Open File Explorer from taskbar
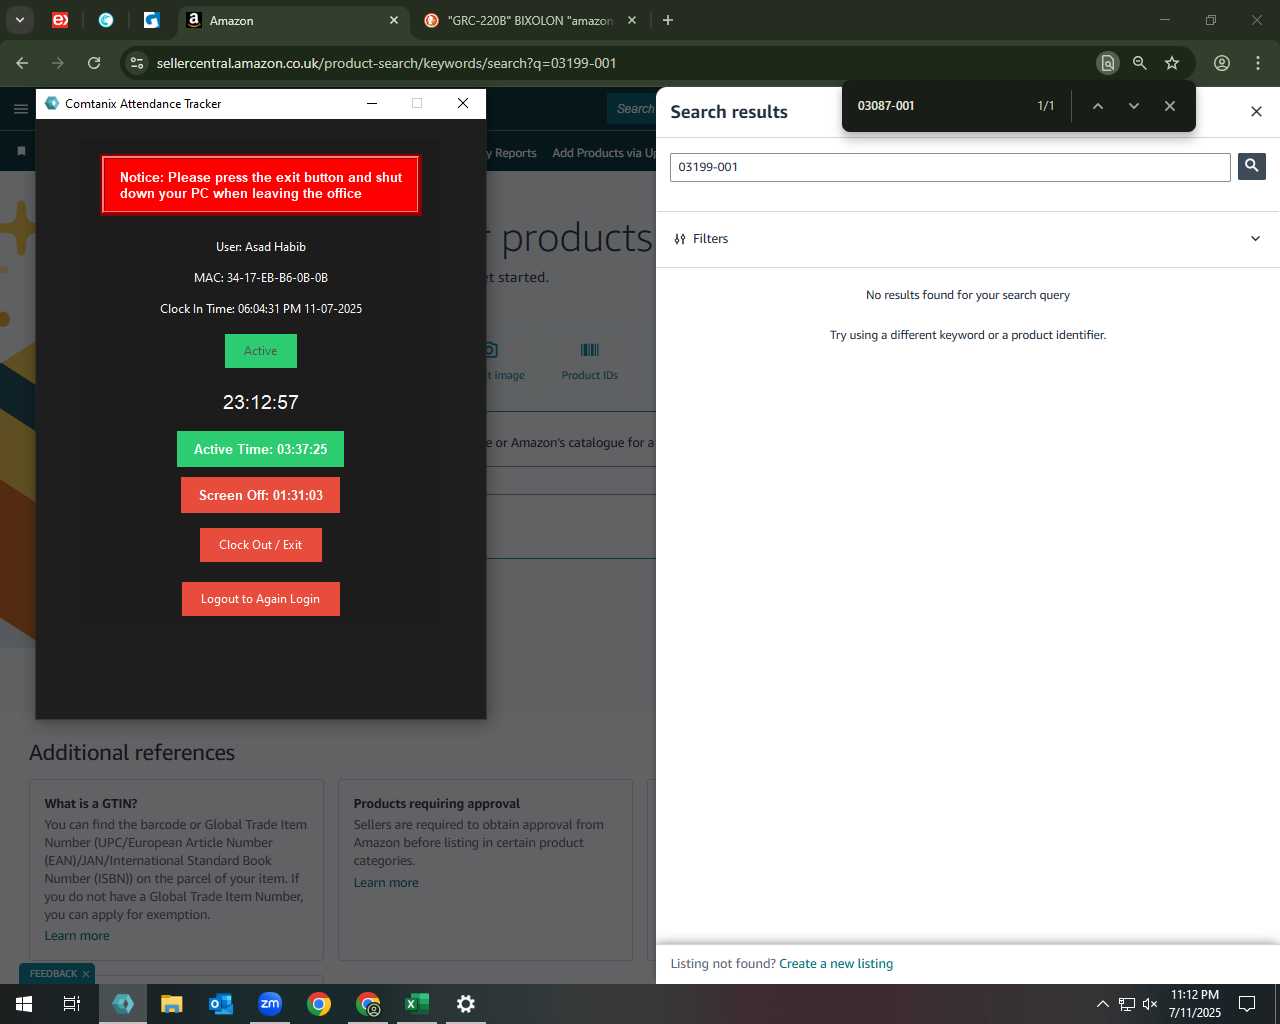Screen dimensions: 1280x1024 [x=172, y=1004]
